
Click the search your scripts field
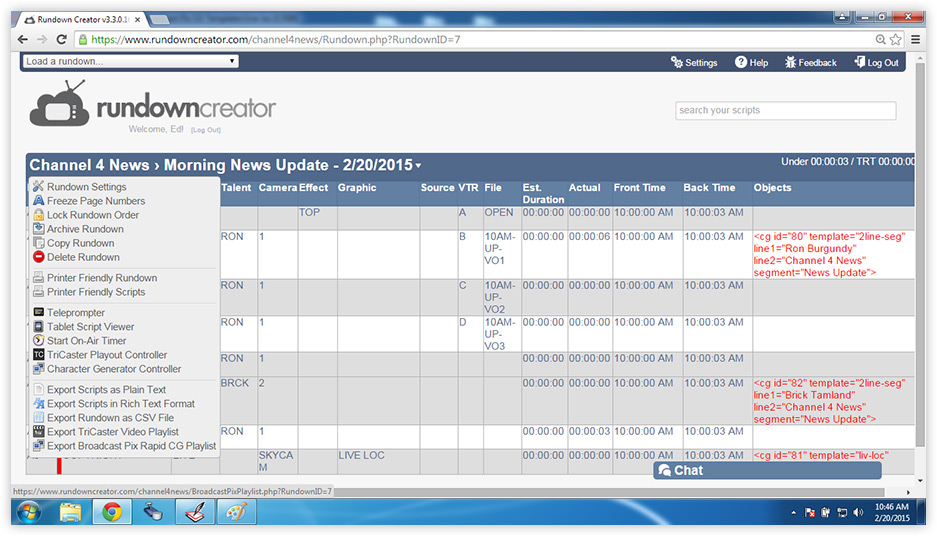tap(785, 111)
